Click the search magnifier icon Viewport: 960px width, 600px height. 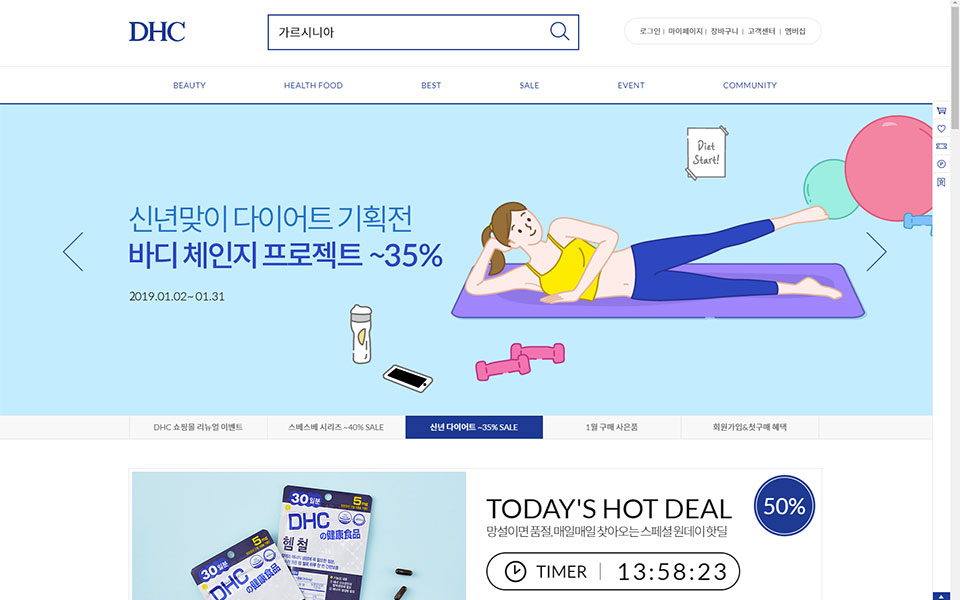click(x=559, y=31)
